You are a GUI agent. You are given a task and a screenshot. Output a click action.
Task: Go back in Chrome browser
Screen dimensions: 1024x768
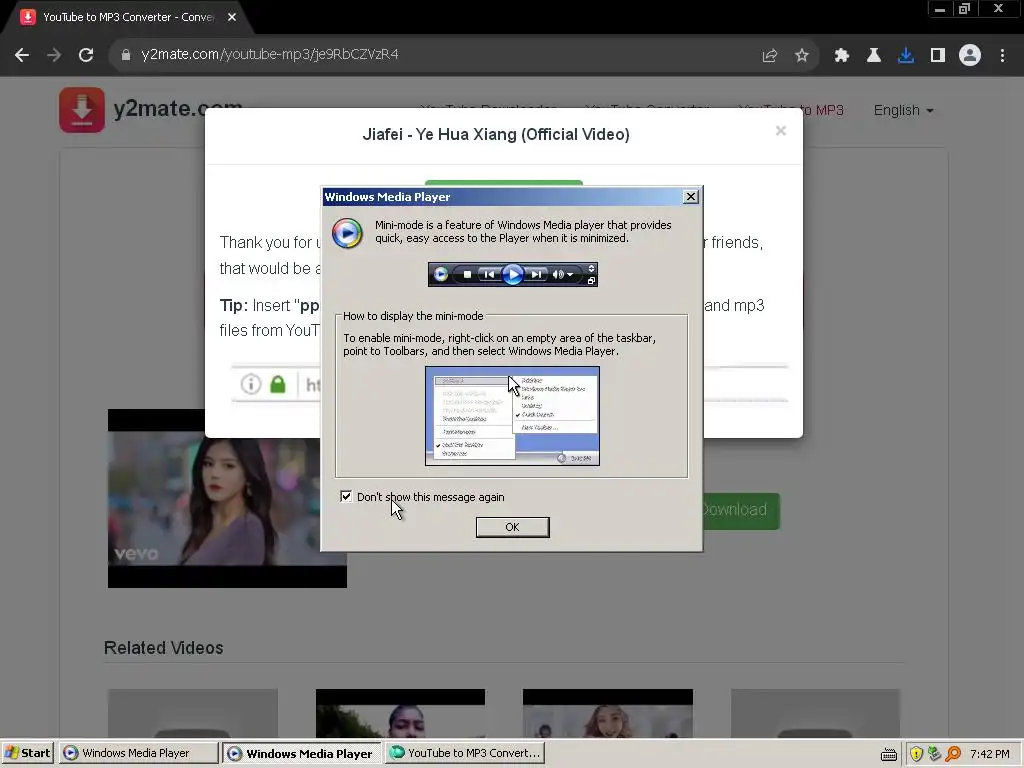22,55
